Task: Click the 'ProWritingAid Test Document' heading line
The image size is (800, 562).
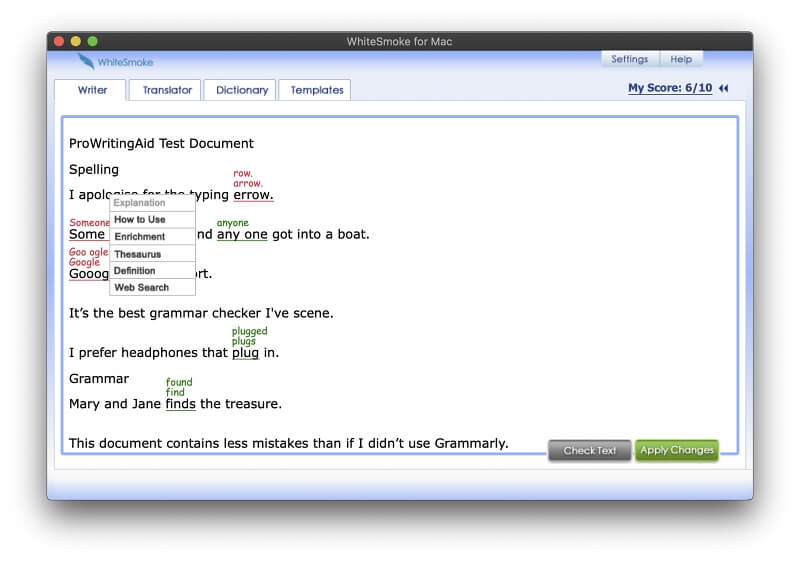Action: [161, 143]
